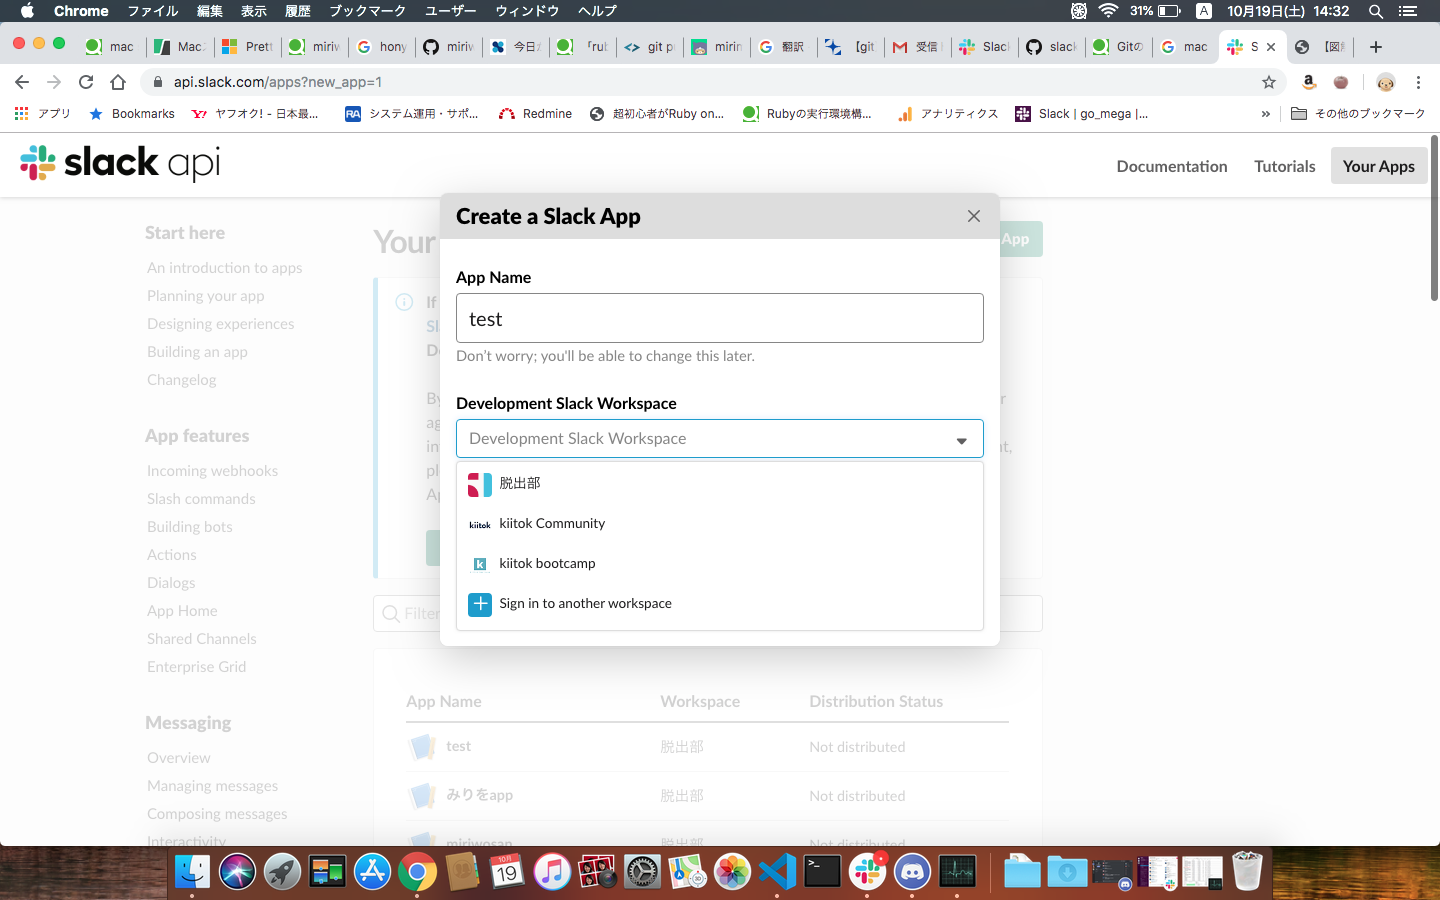
Task: Open Spotlight search in menu bar
Action: tap(1376, 11)
